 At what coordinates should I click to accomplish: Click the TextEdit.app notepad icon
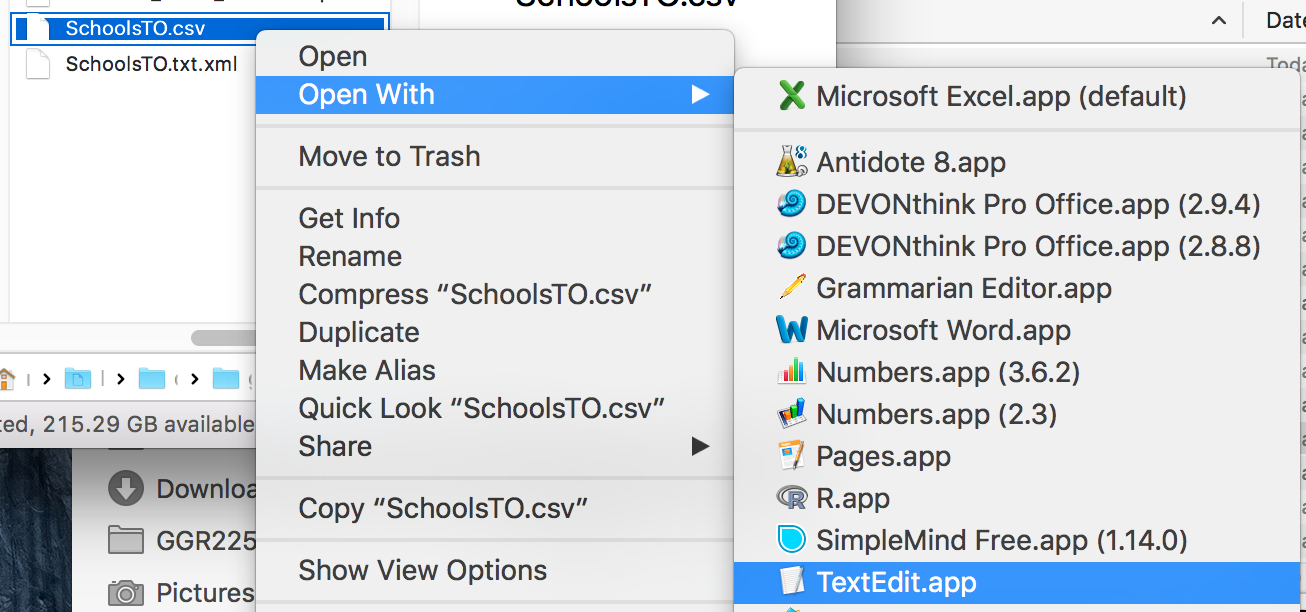coord(792,582)
